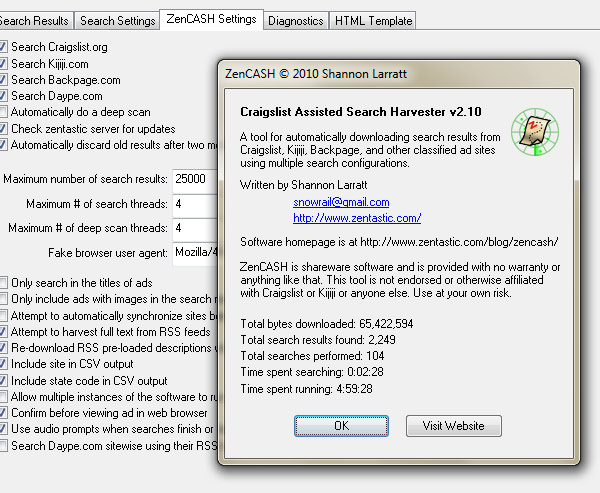
Task: Click the 'Total bytes downloaded: 65,422,594' text
Action: (327, 324)
